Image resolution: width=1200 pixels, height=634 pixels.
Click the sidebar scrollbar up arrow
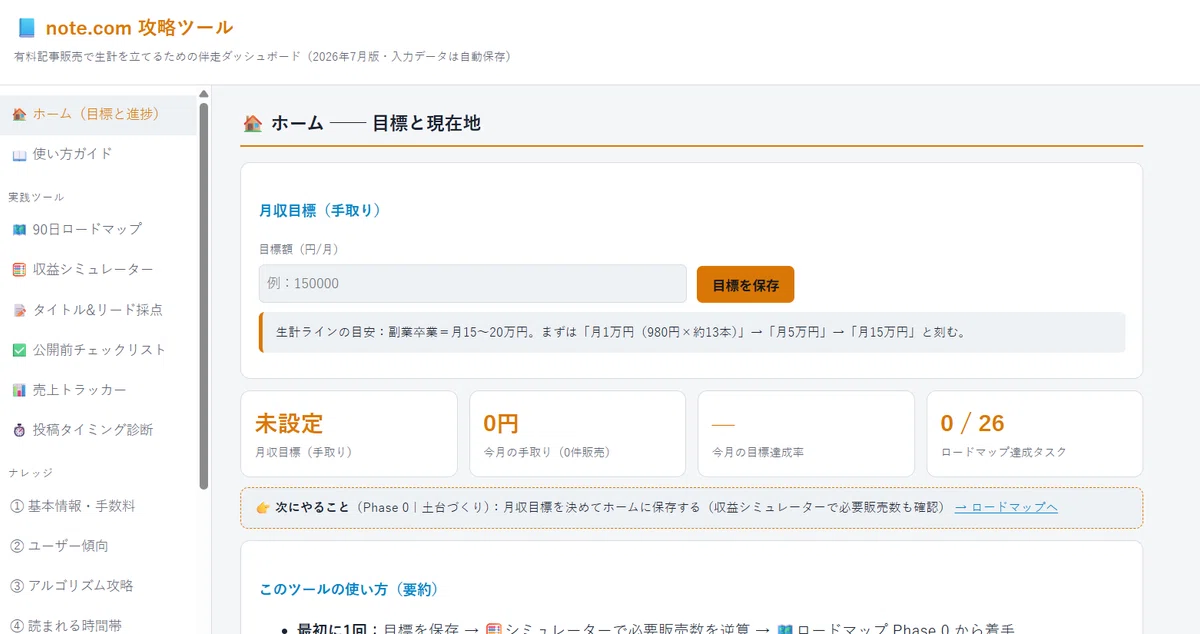(x=204, y=94)
